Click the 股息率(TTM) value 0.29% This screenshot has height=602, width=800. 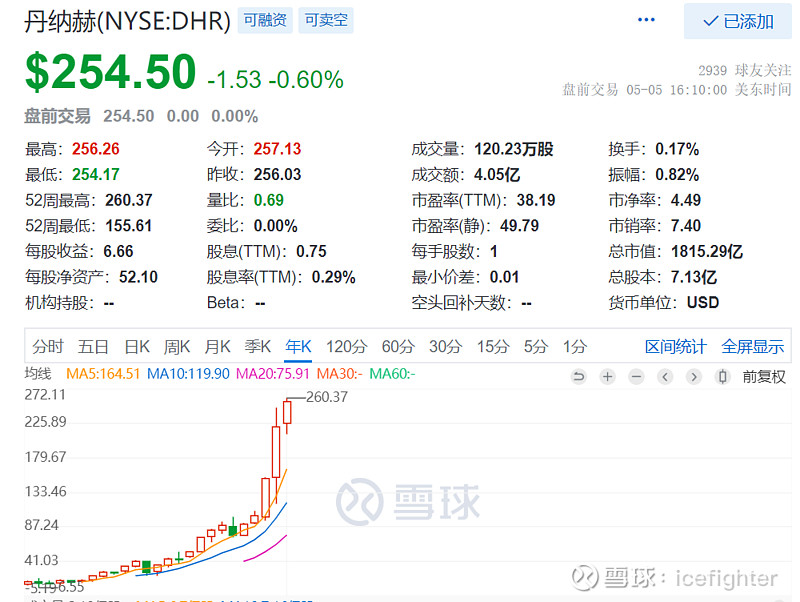coord(334,277)
